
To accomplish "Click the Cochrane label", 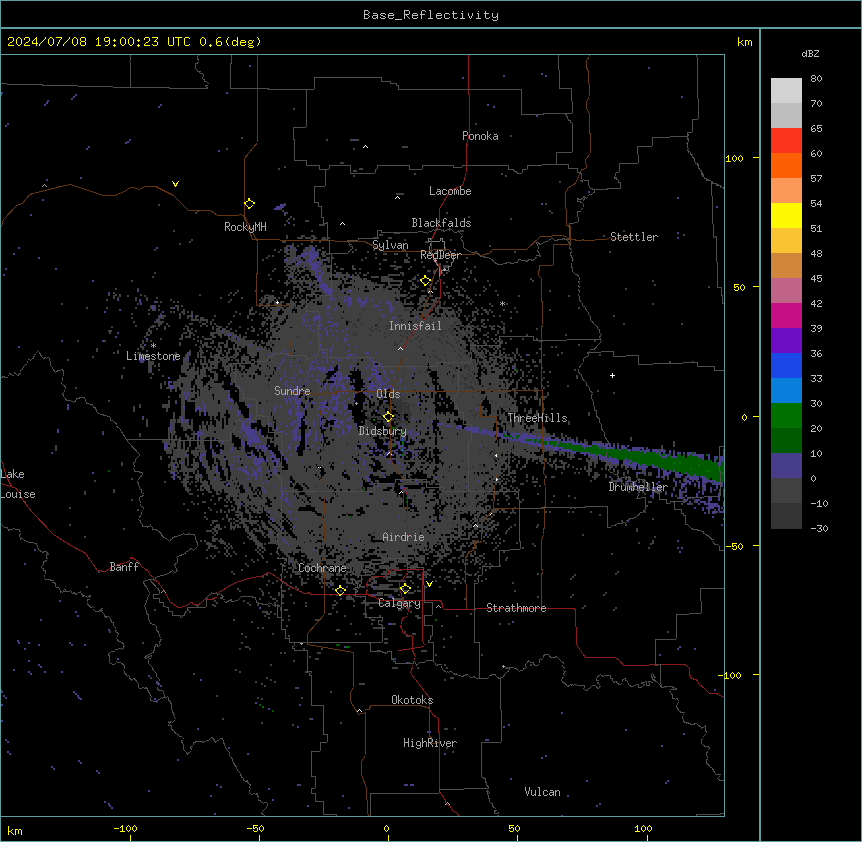I will [322, 568].
